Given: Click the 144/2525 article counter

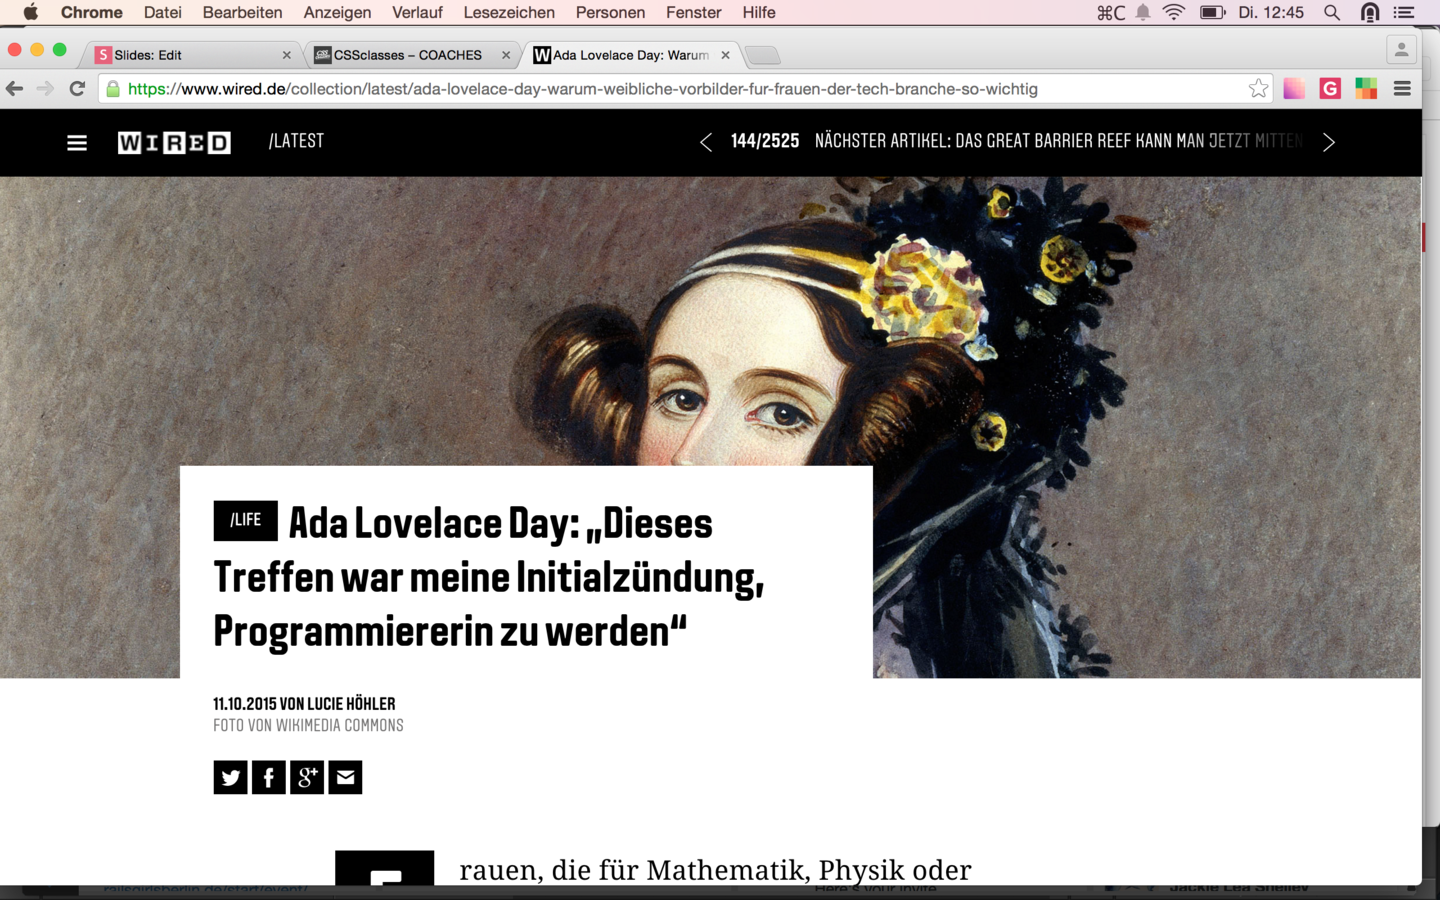Looking at the screenshot, I should point(765,141).
